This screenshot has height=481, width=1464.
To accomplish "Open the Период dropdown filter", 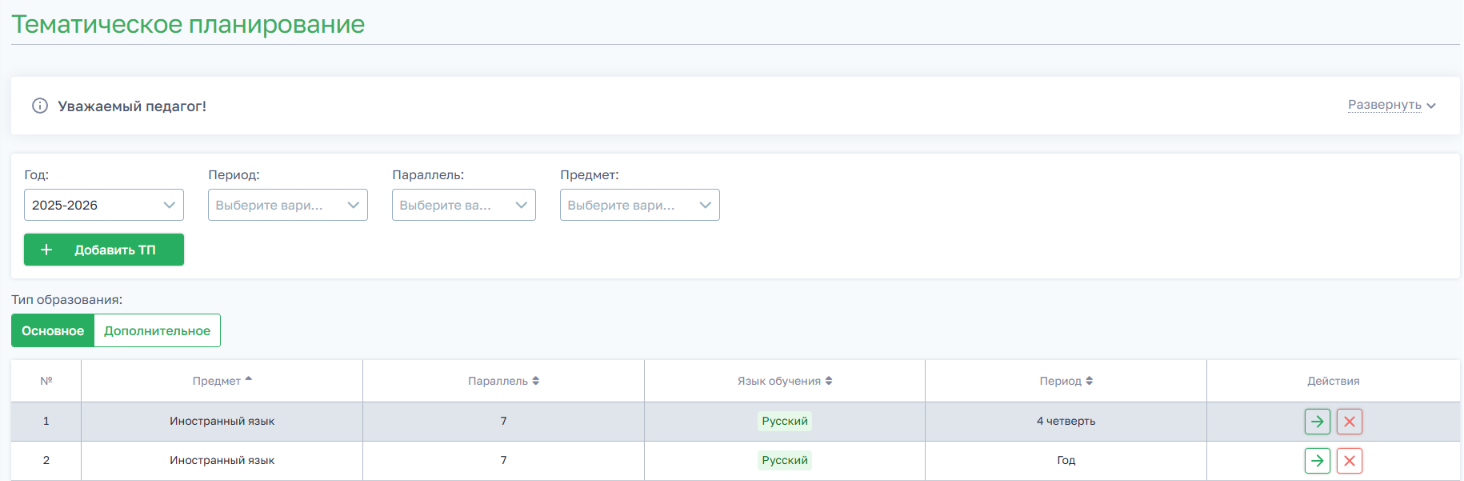I will tap(288, 205).
